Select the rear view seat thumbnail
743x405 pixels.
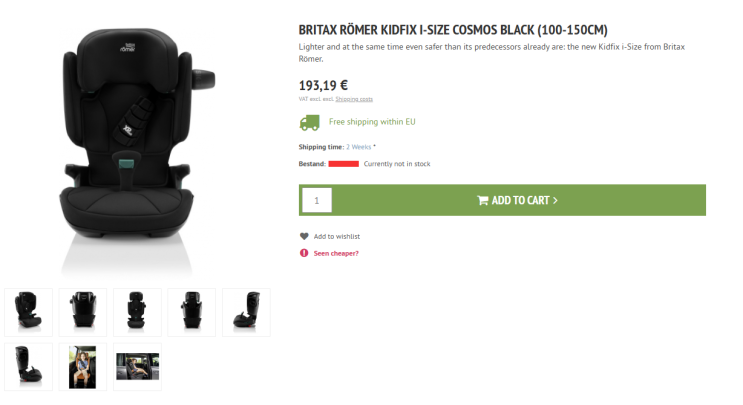[83, 312]
